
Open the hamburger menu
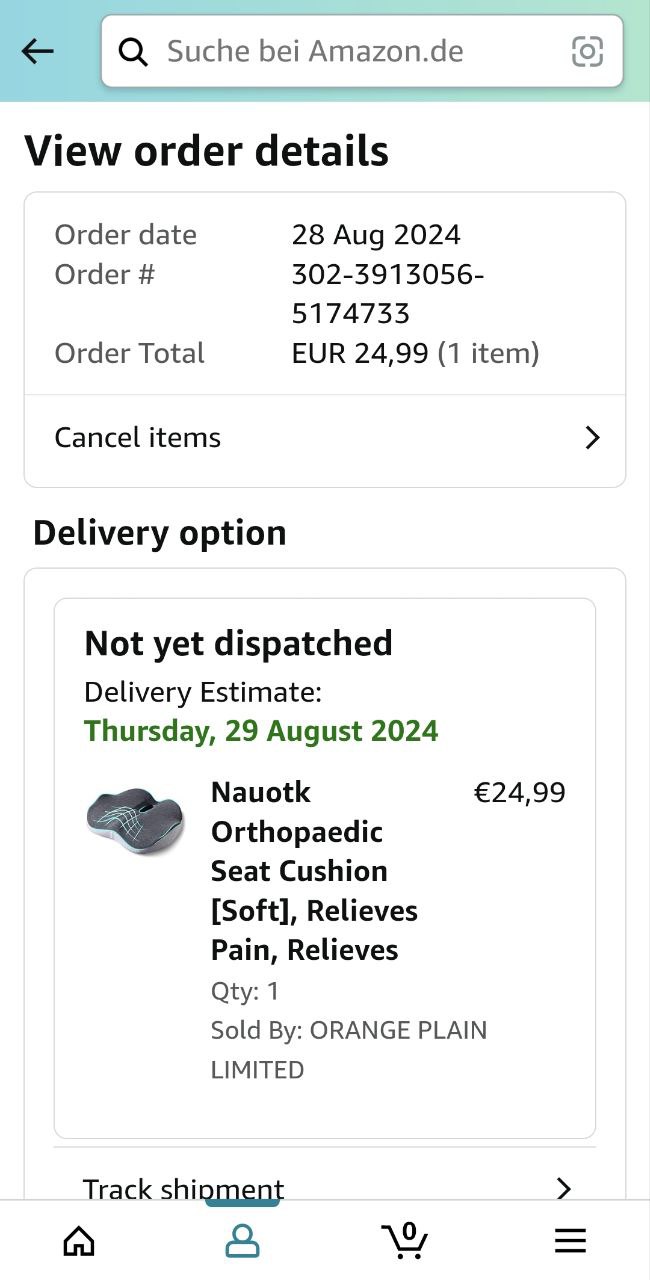pyautogui.click(x=570, y=1241)
